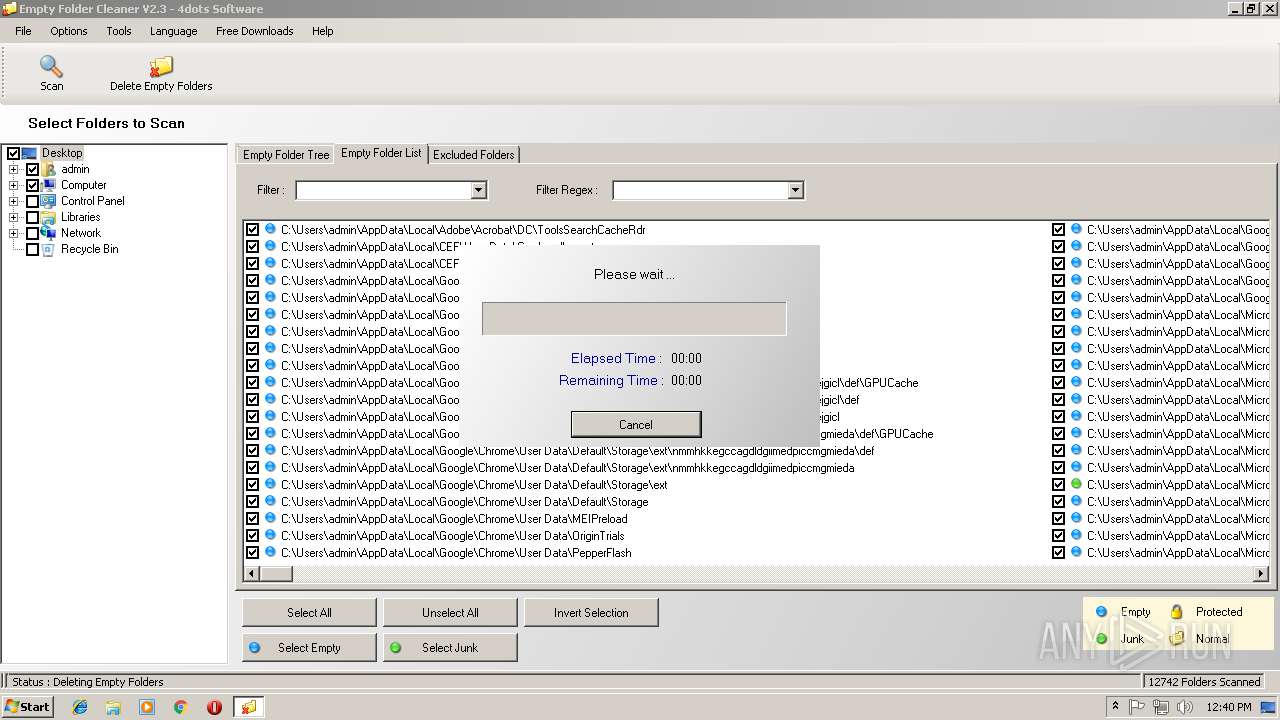This screenshot has width=1280, height=720.
Task: Open the Tools menu
Action: (x=119, y=31)
